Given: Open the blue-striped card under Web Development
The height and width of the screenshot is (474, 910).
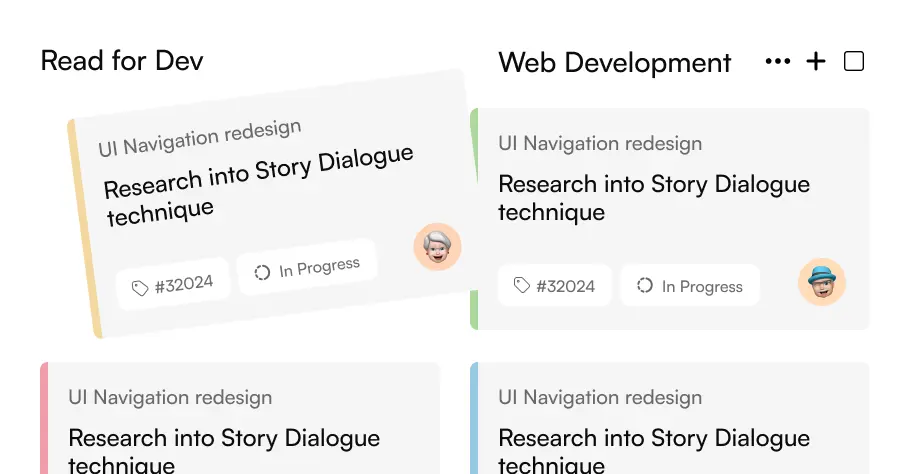Looking at the screenshot, I should coord(669,418).
